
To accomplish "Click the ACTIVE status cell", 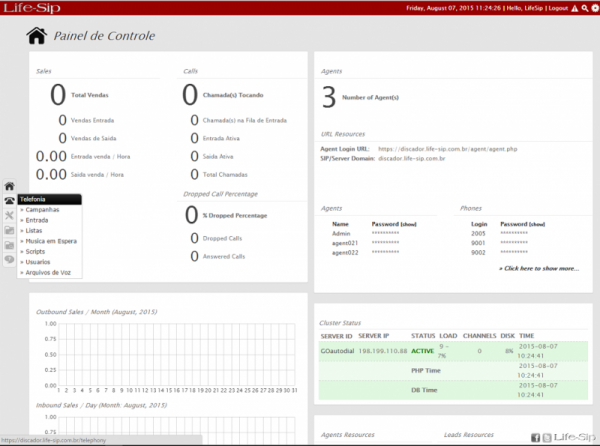I will [422, 351].
